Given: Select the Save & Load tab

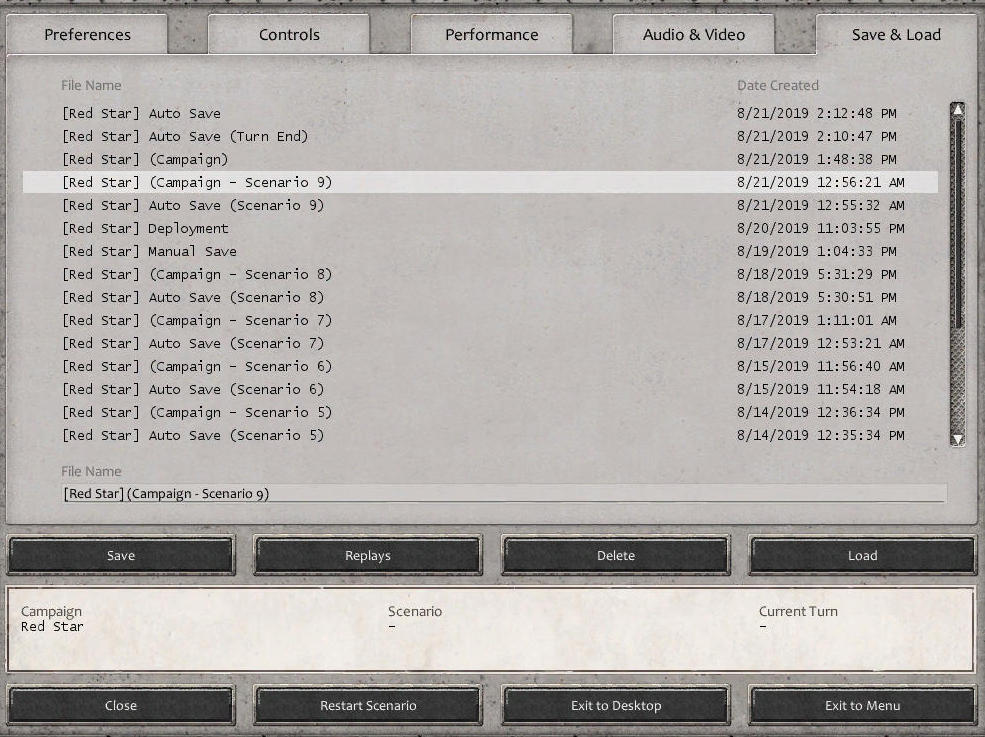Looking at the screenshot, I should click(895, 35).
